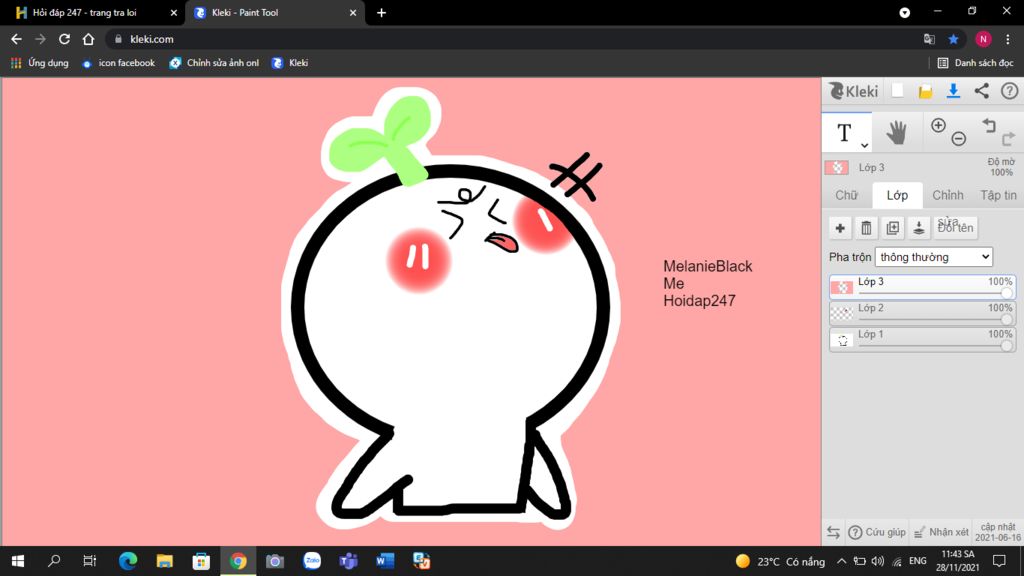The height and width of the screenshot is (576, 1024).
Task: Duplicate the selected layer
Action: pyautogui.click(x=893, y=228)
